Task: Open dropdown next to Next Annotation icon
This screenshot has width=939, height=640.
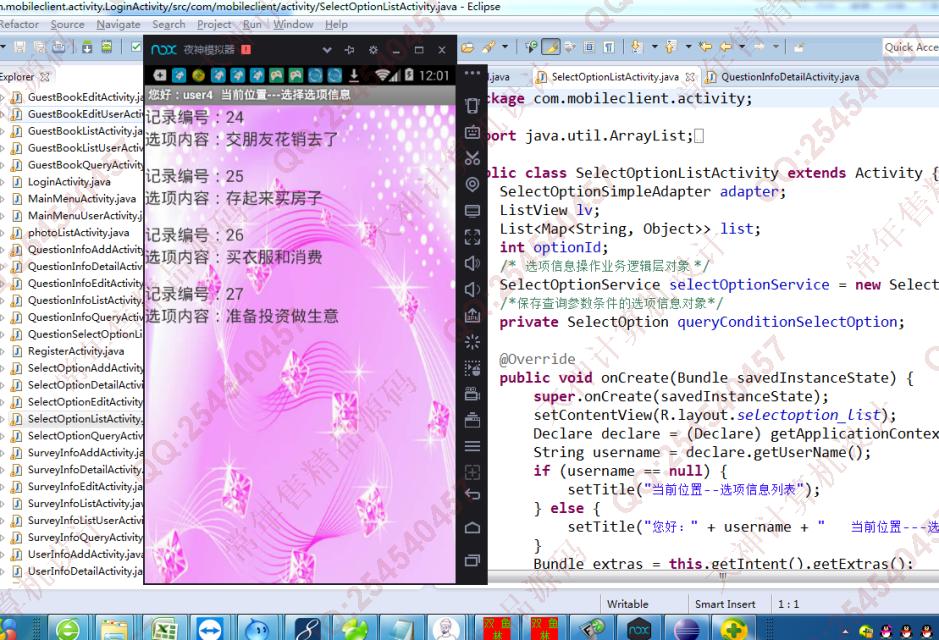Action: click(655, 47)
